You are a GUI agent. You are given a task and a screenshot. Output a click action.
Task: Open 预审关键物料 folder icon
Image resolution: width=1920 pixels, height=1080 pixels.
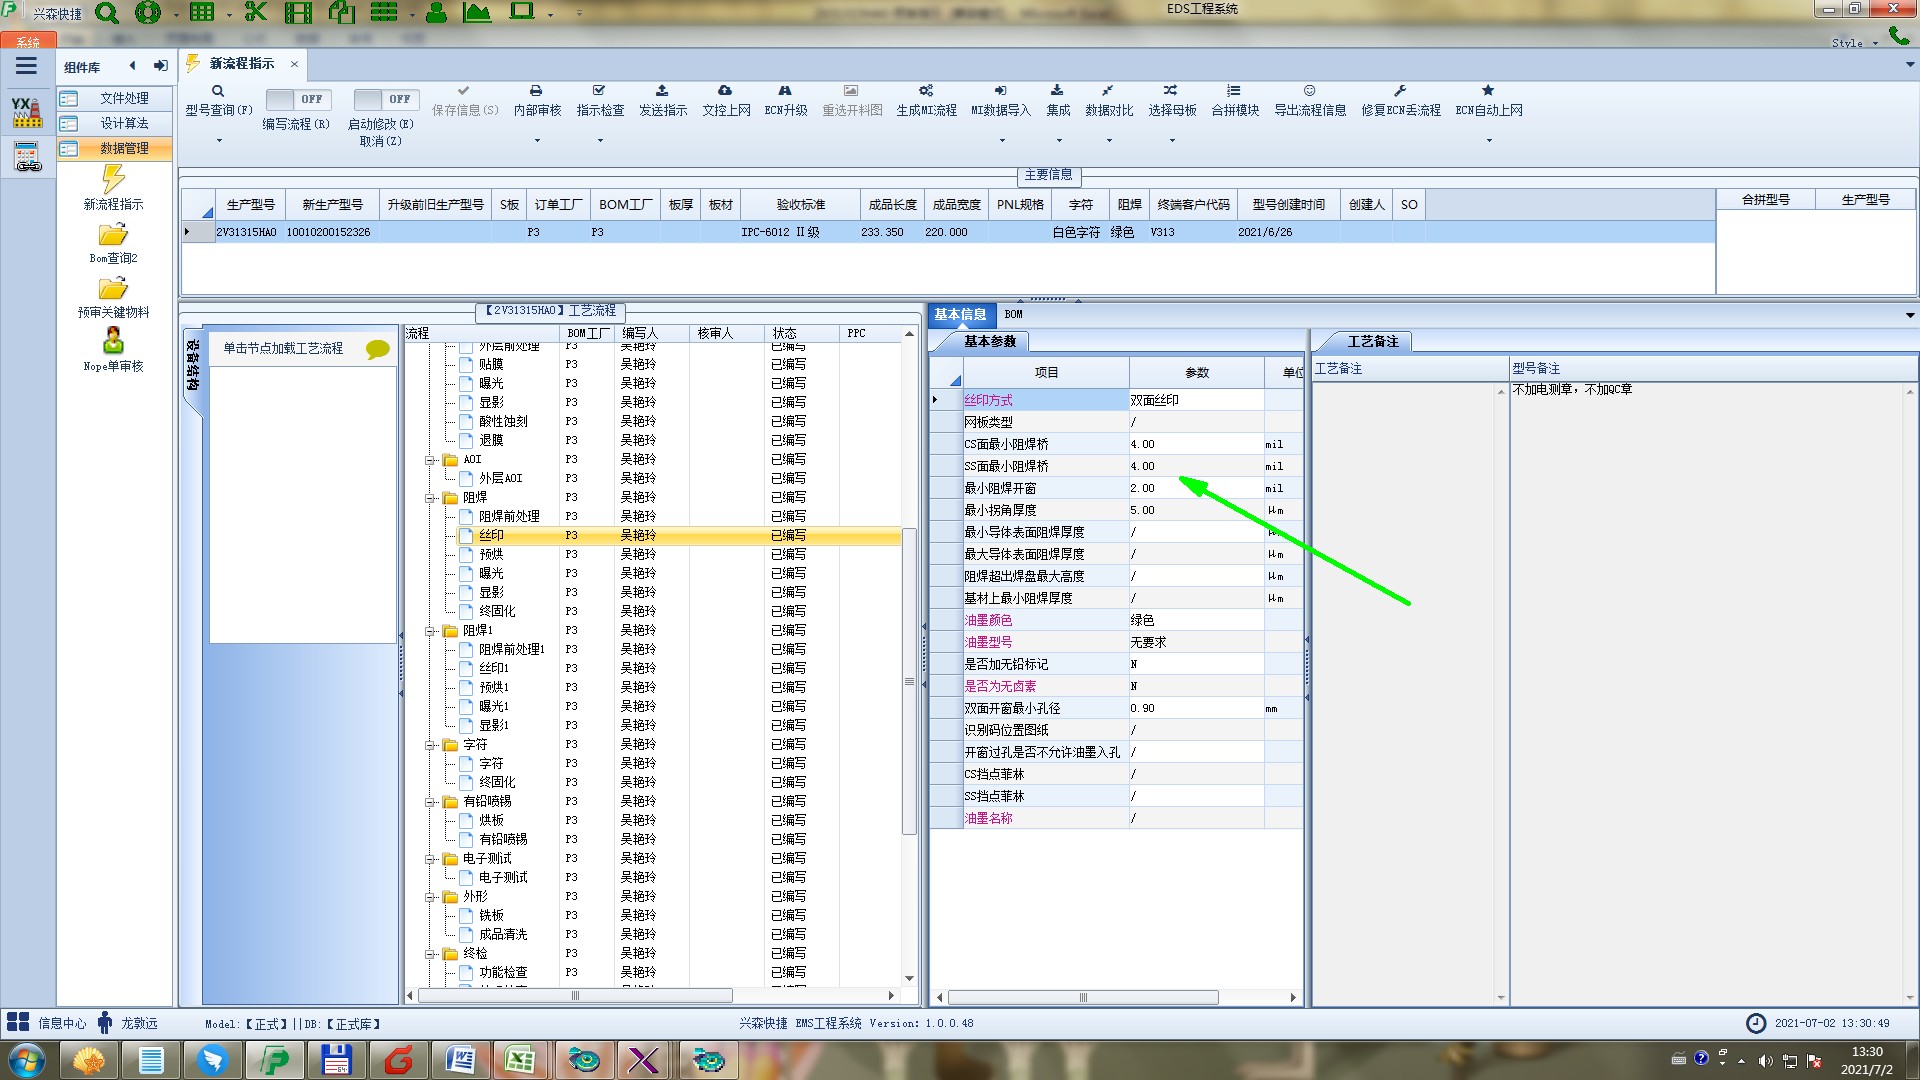coord(113,289)
